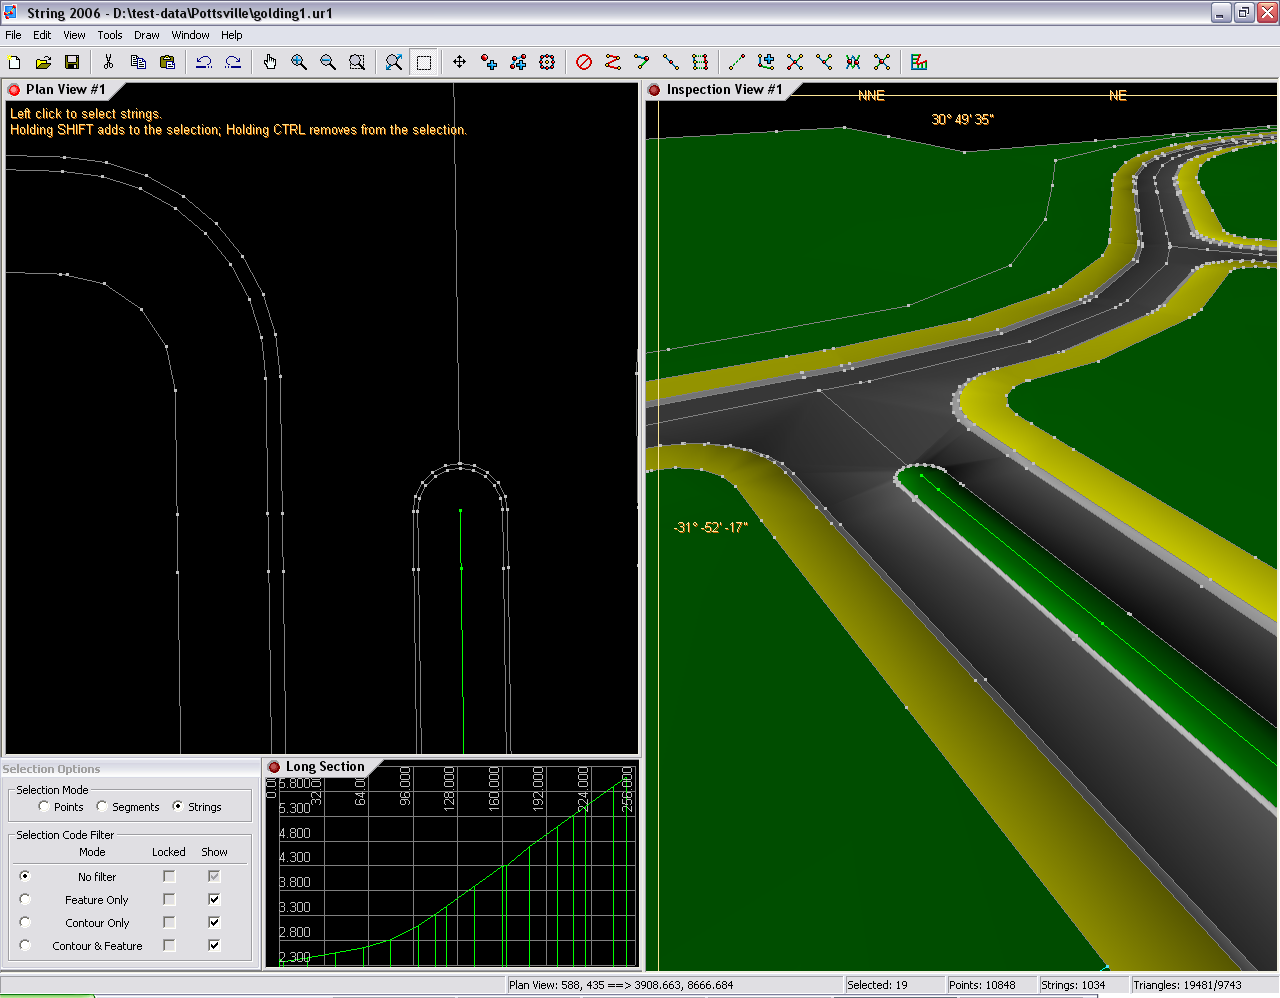Click the red circle-slash delete icon

[x=584, y=62]
